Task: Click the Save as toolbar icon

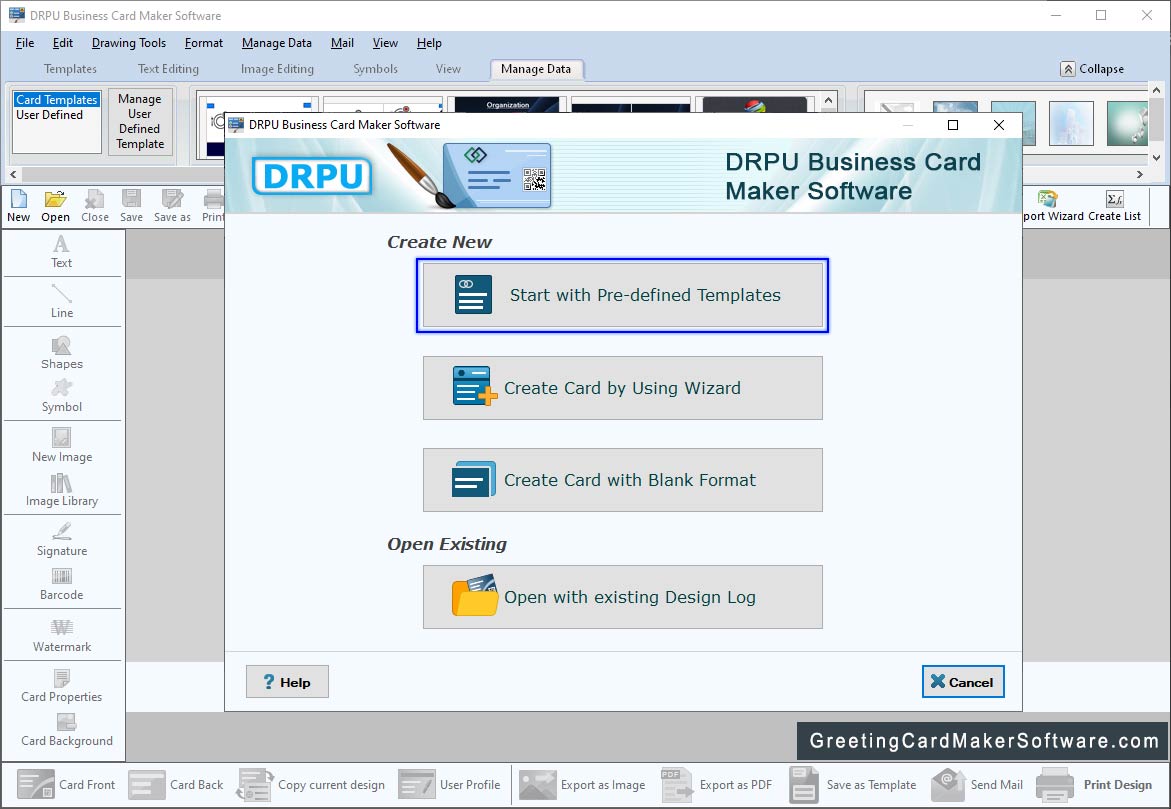Action: tap(173, 206)
